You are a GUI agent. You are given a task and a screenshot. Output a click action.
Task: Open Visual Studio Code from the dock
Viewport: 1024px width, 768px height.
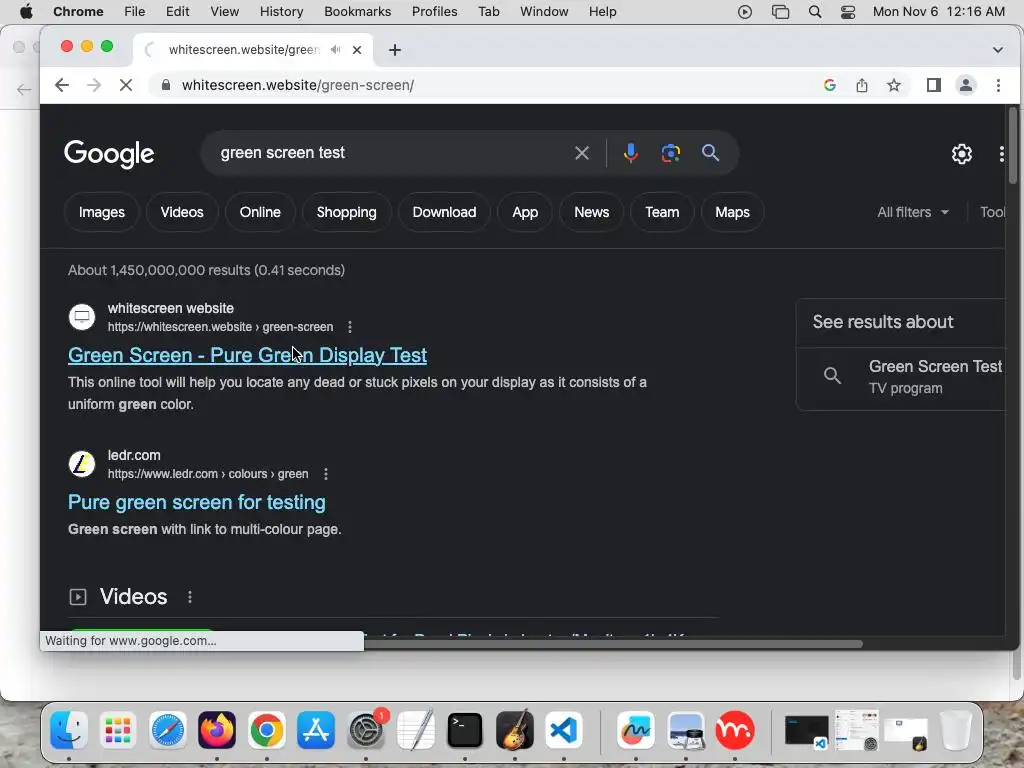point(564,730)
